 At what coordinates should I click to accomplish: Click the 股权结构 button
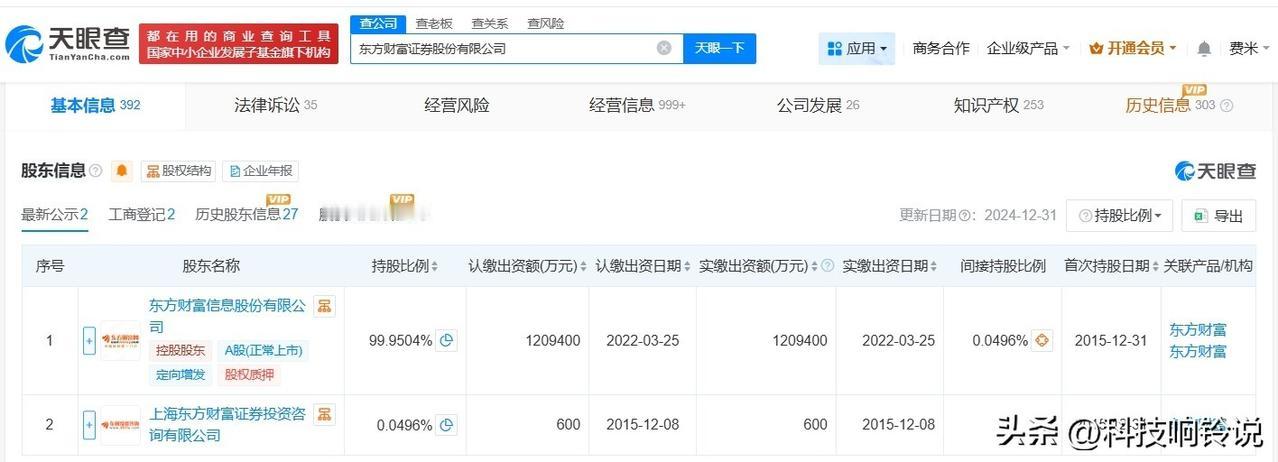pyautogui.click(x=179, y=171)
